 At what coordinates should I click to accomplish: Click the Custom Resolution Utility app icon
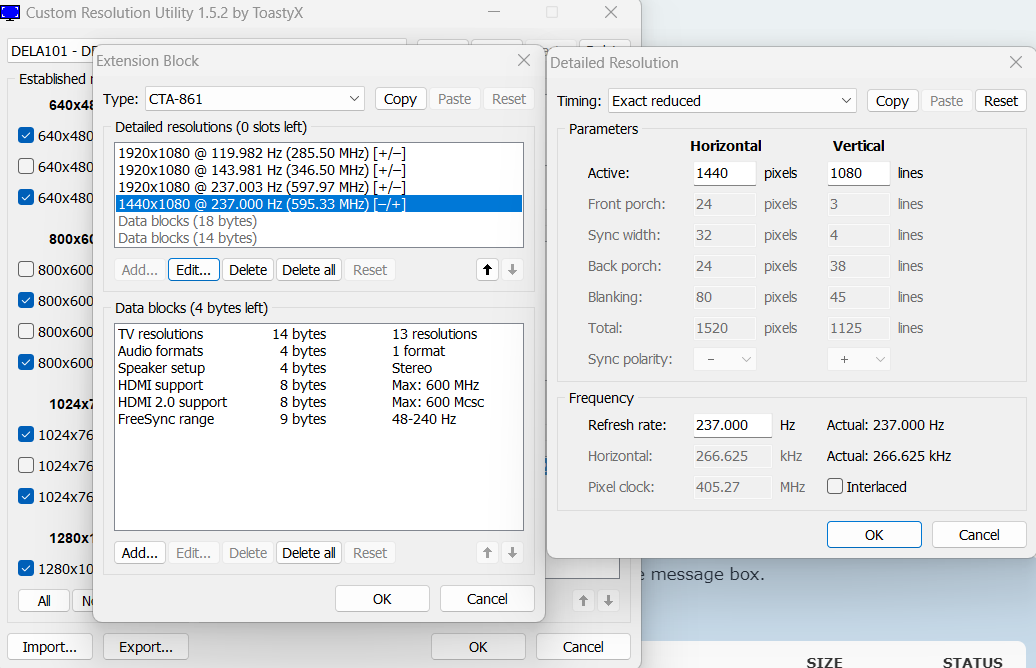pos(11,13)
